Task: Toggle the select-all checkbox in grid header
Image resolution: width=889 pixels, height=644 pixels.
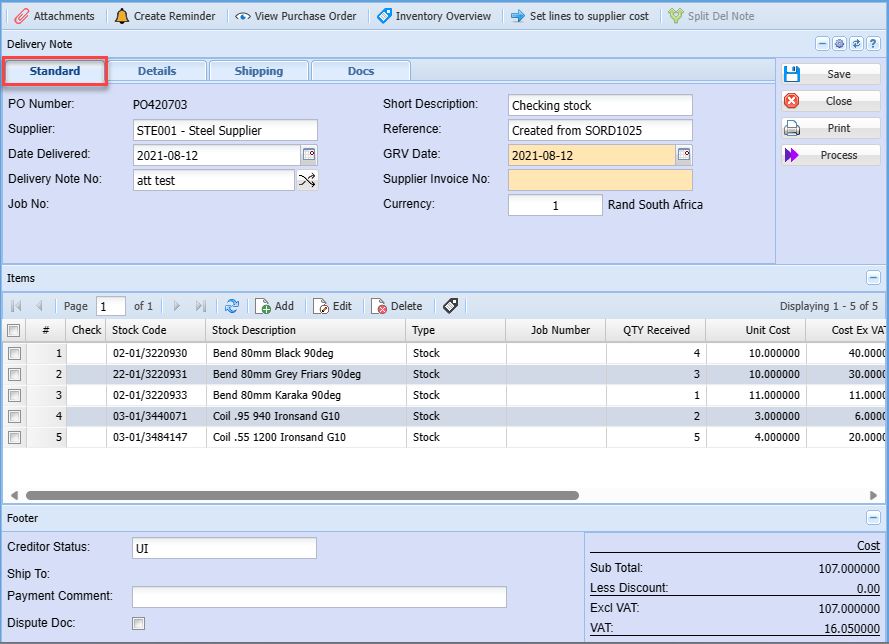Action: [14, 330]
